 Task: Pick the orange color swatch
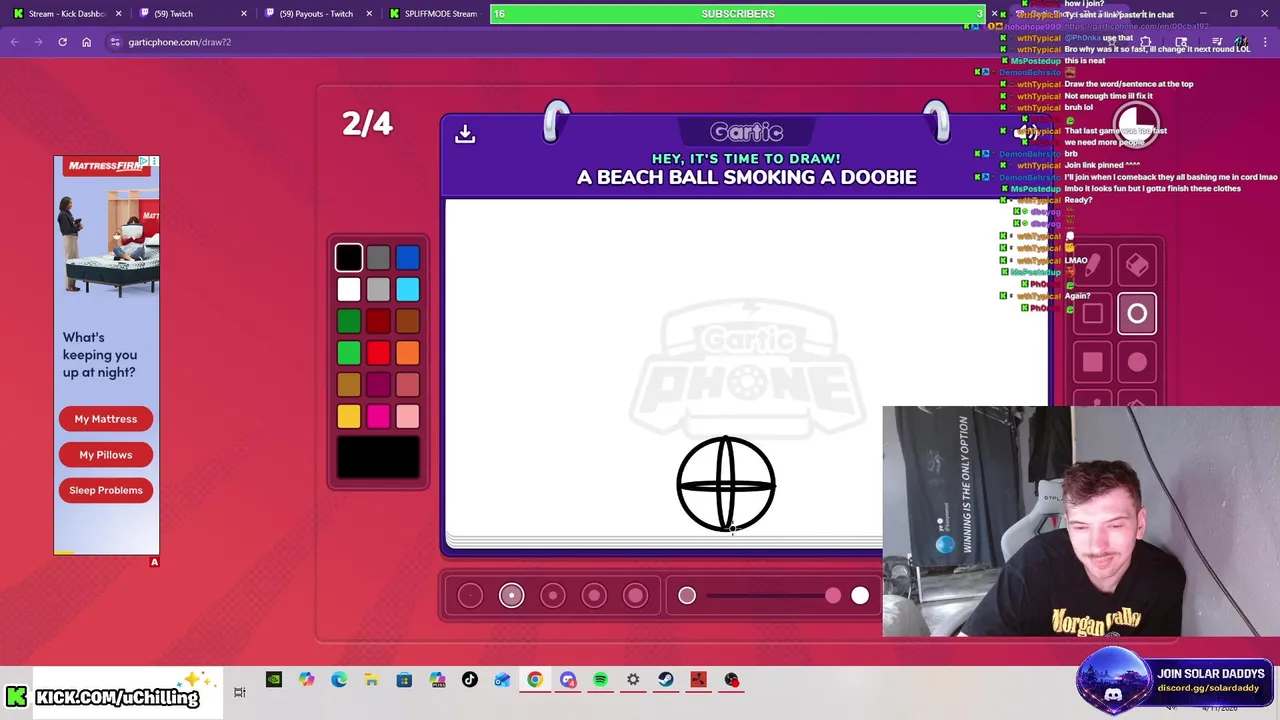click(x=407, y=353)
